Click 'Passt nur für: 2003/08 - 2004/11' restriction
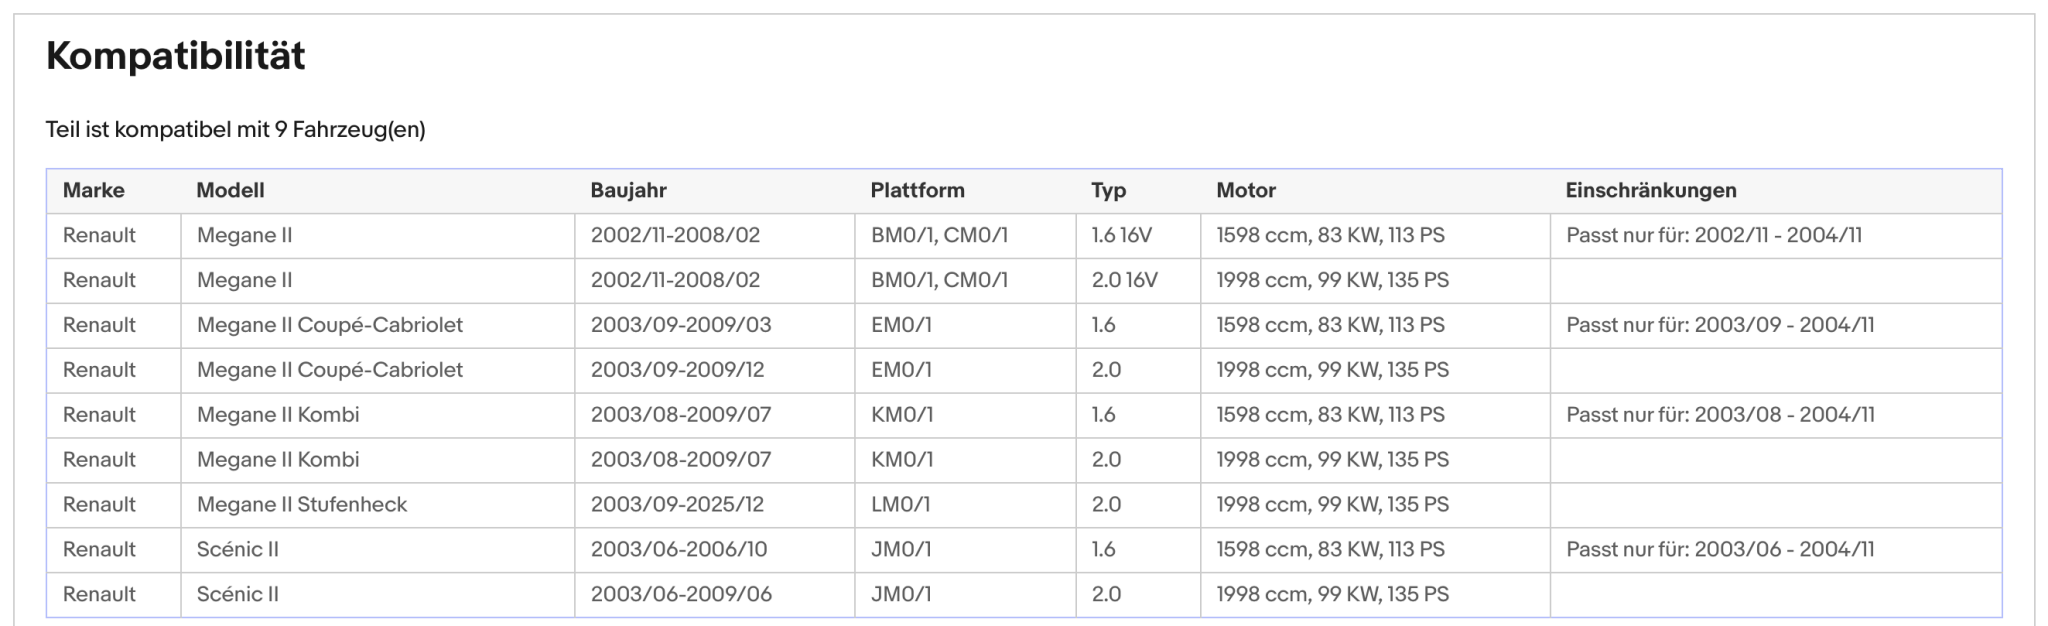 pyautogui.click(x=1720, y=415)
